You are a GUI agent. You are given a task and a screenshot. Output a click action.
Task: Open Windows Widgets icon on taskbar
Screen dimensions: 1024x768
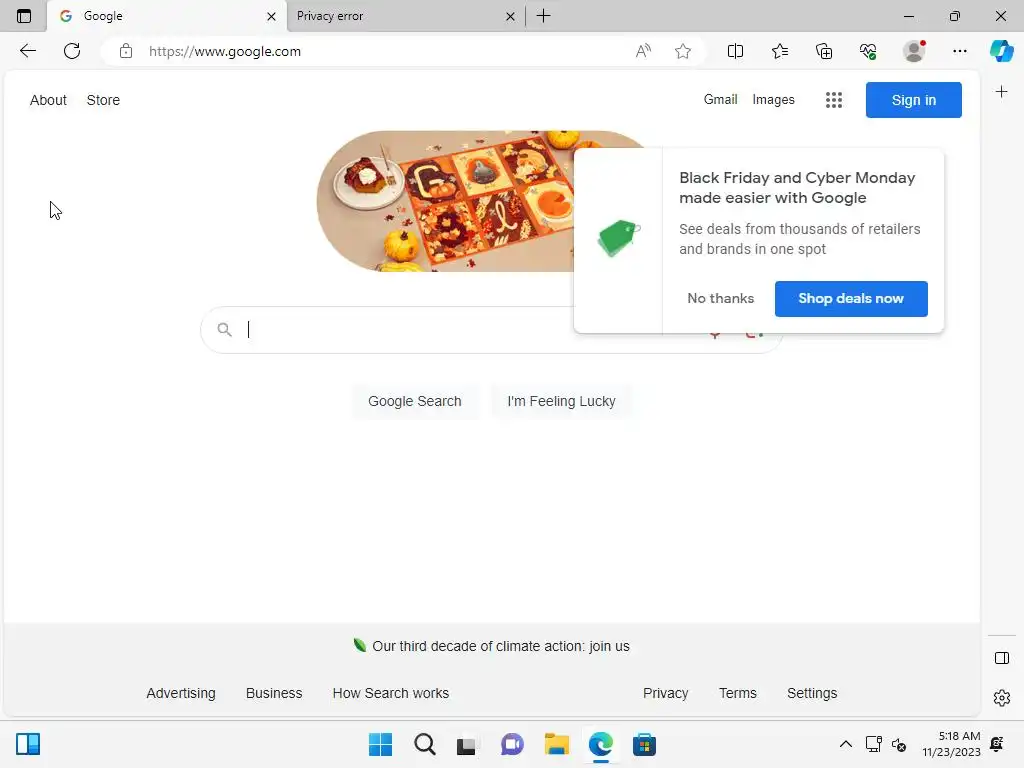point(28,744)
